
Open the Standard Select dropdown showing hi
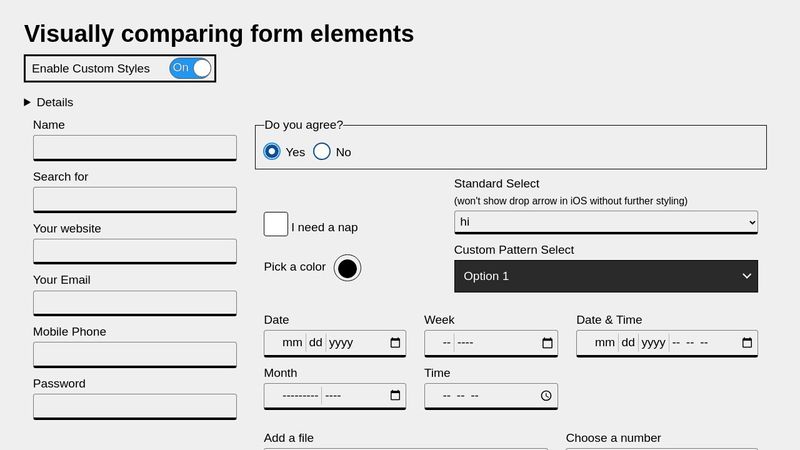tap(605, 221)
